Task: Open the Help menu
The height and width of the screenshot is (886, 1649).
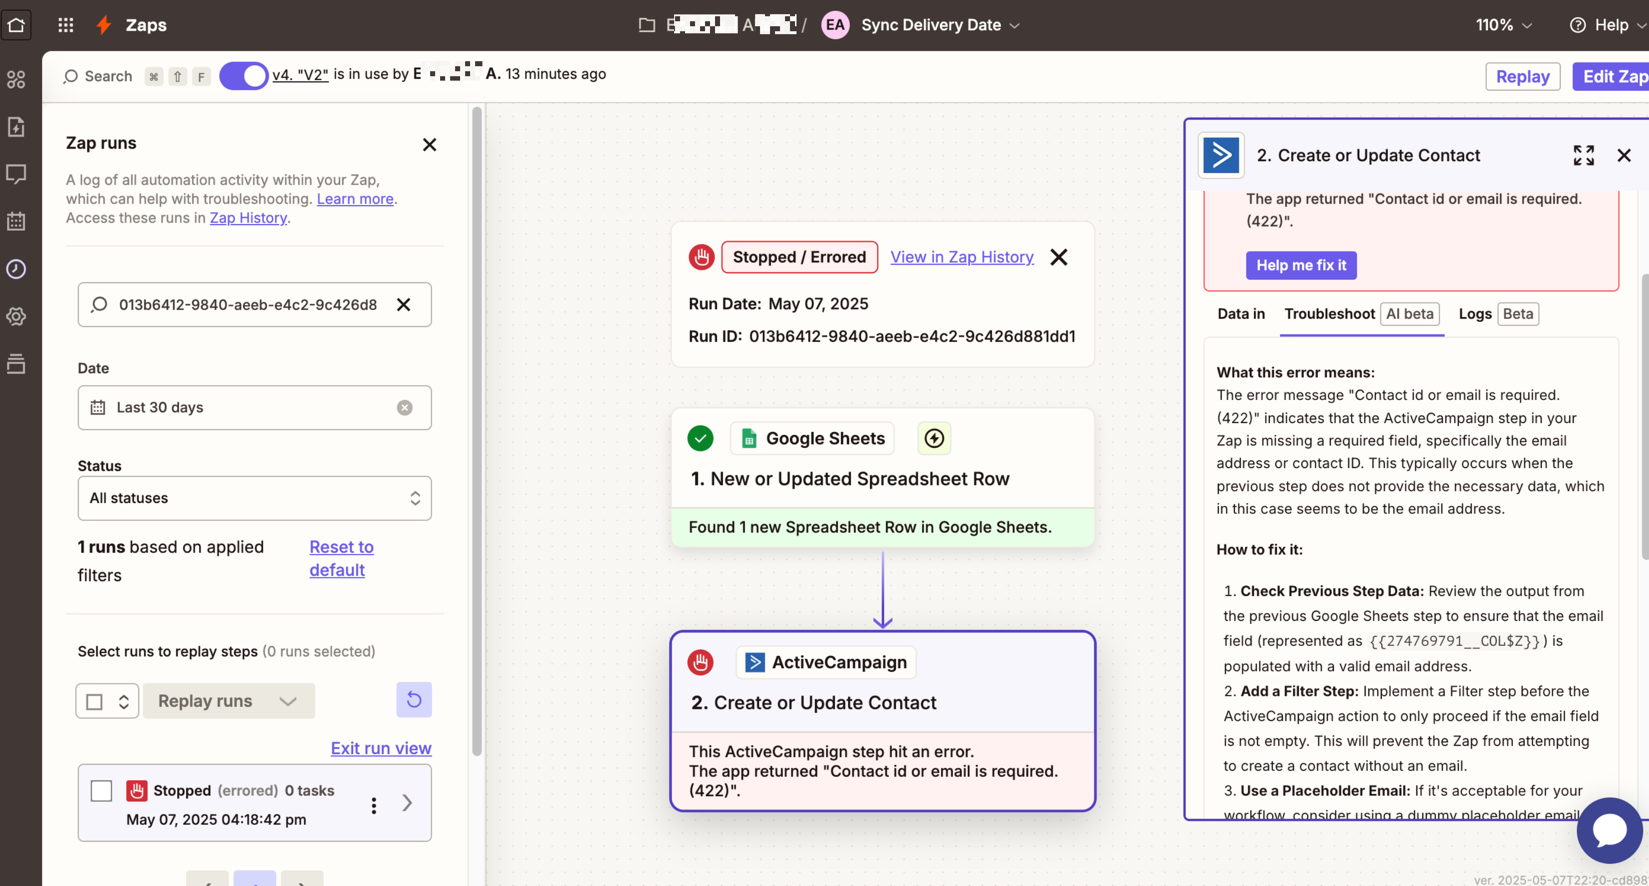Action: tap(1608, 25)
